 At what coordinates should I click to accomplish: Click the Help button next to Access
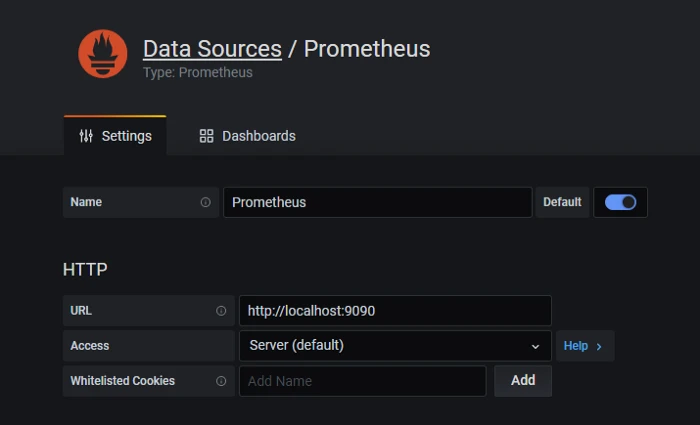pyautogui.click(x=585, y=346)
